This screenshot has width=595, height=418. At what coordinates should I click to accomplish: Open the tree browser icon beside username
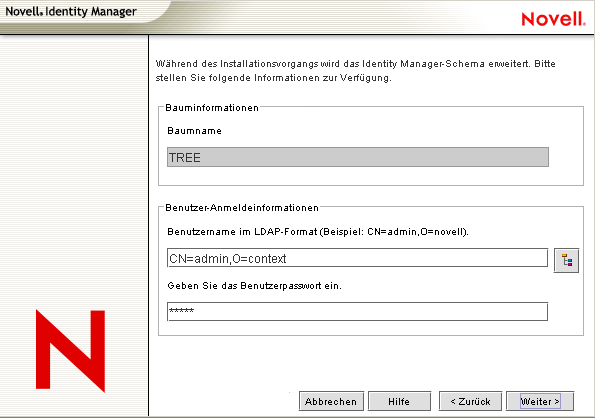566,260
